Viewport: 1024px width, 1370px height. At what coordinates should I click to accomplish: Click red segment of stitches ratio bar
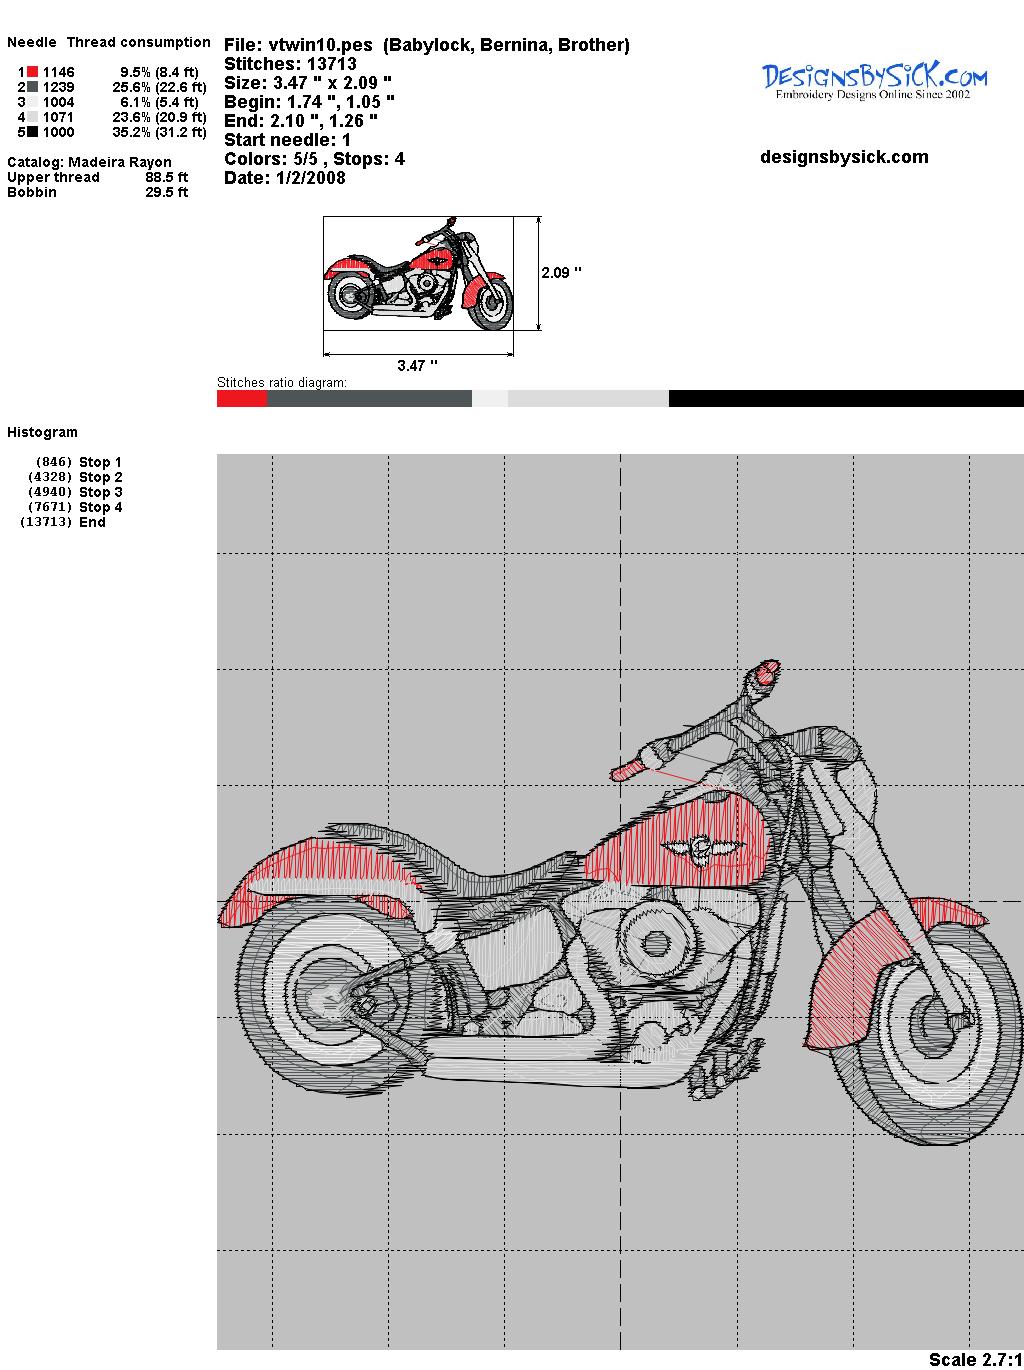242,399
